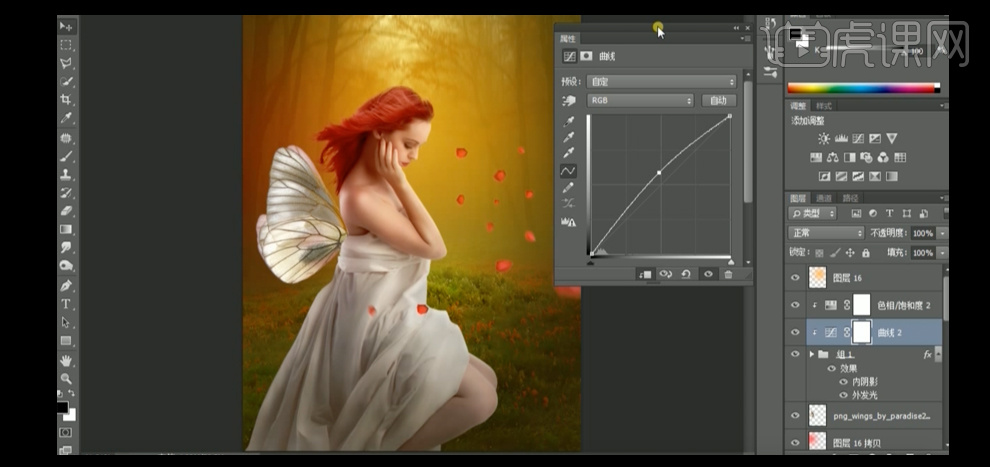Collapse the 组 1 layer effects list
The width and height of the screenshot is (990, 467).
pos(939,354)
